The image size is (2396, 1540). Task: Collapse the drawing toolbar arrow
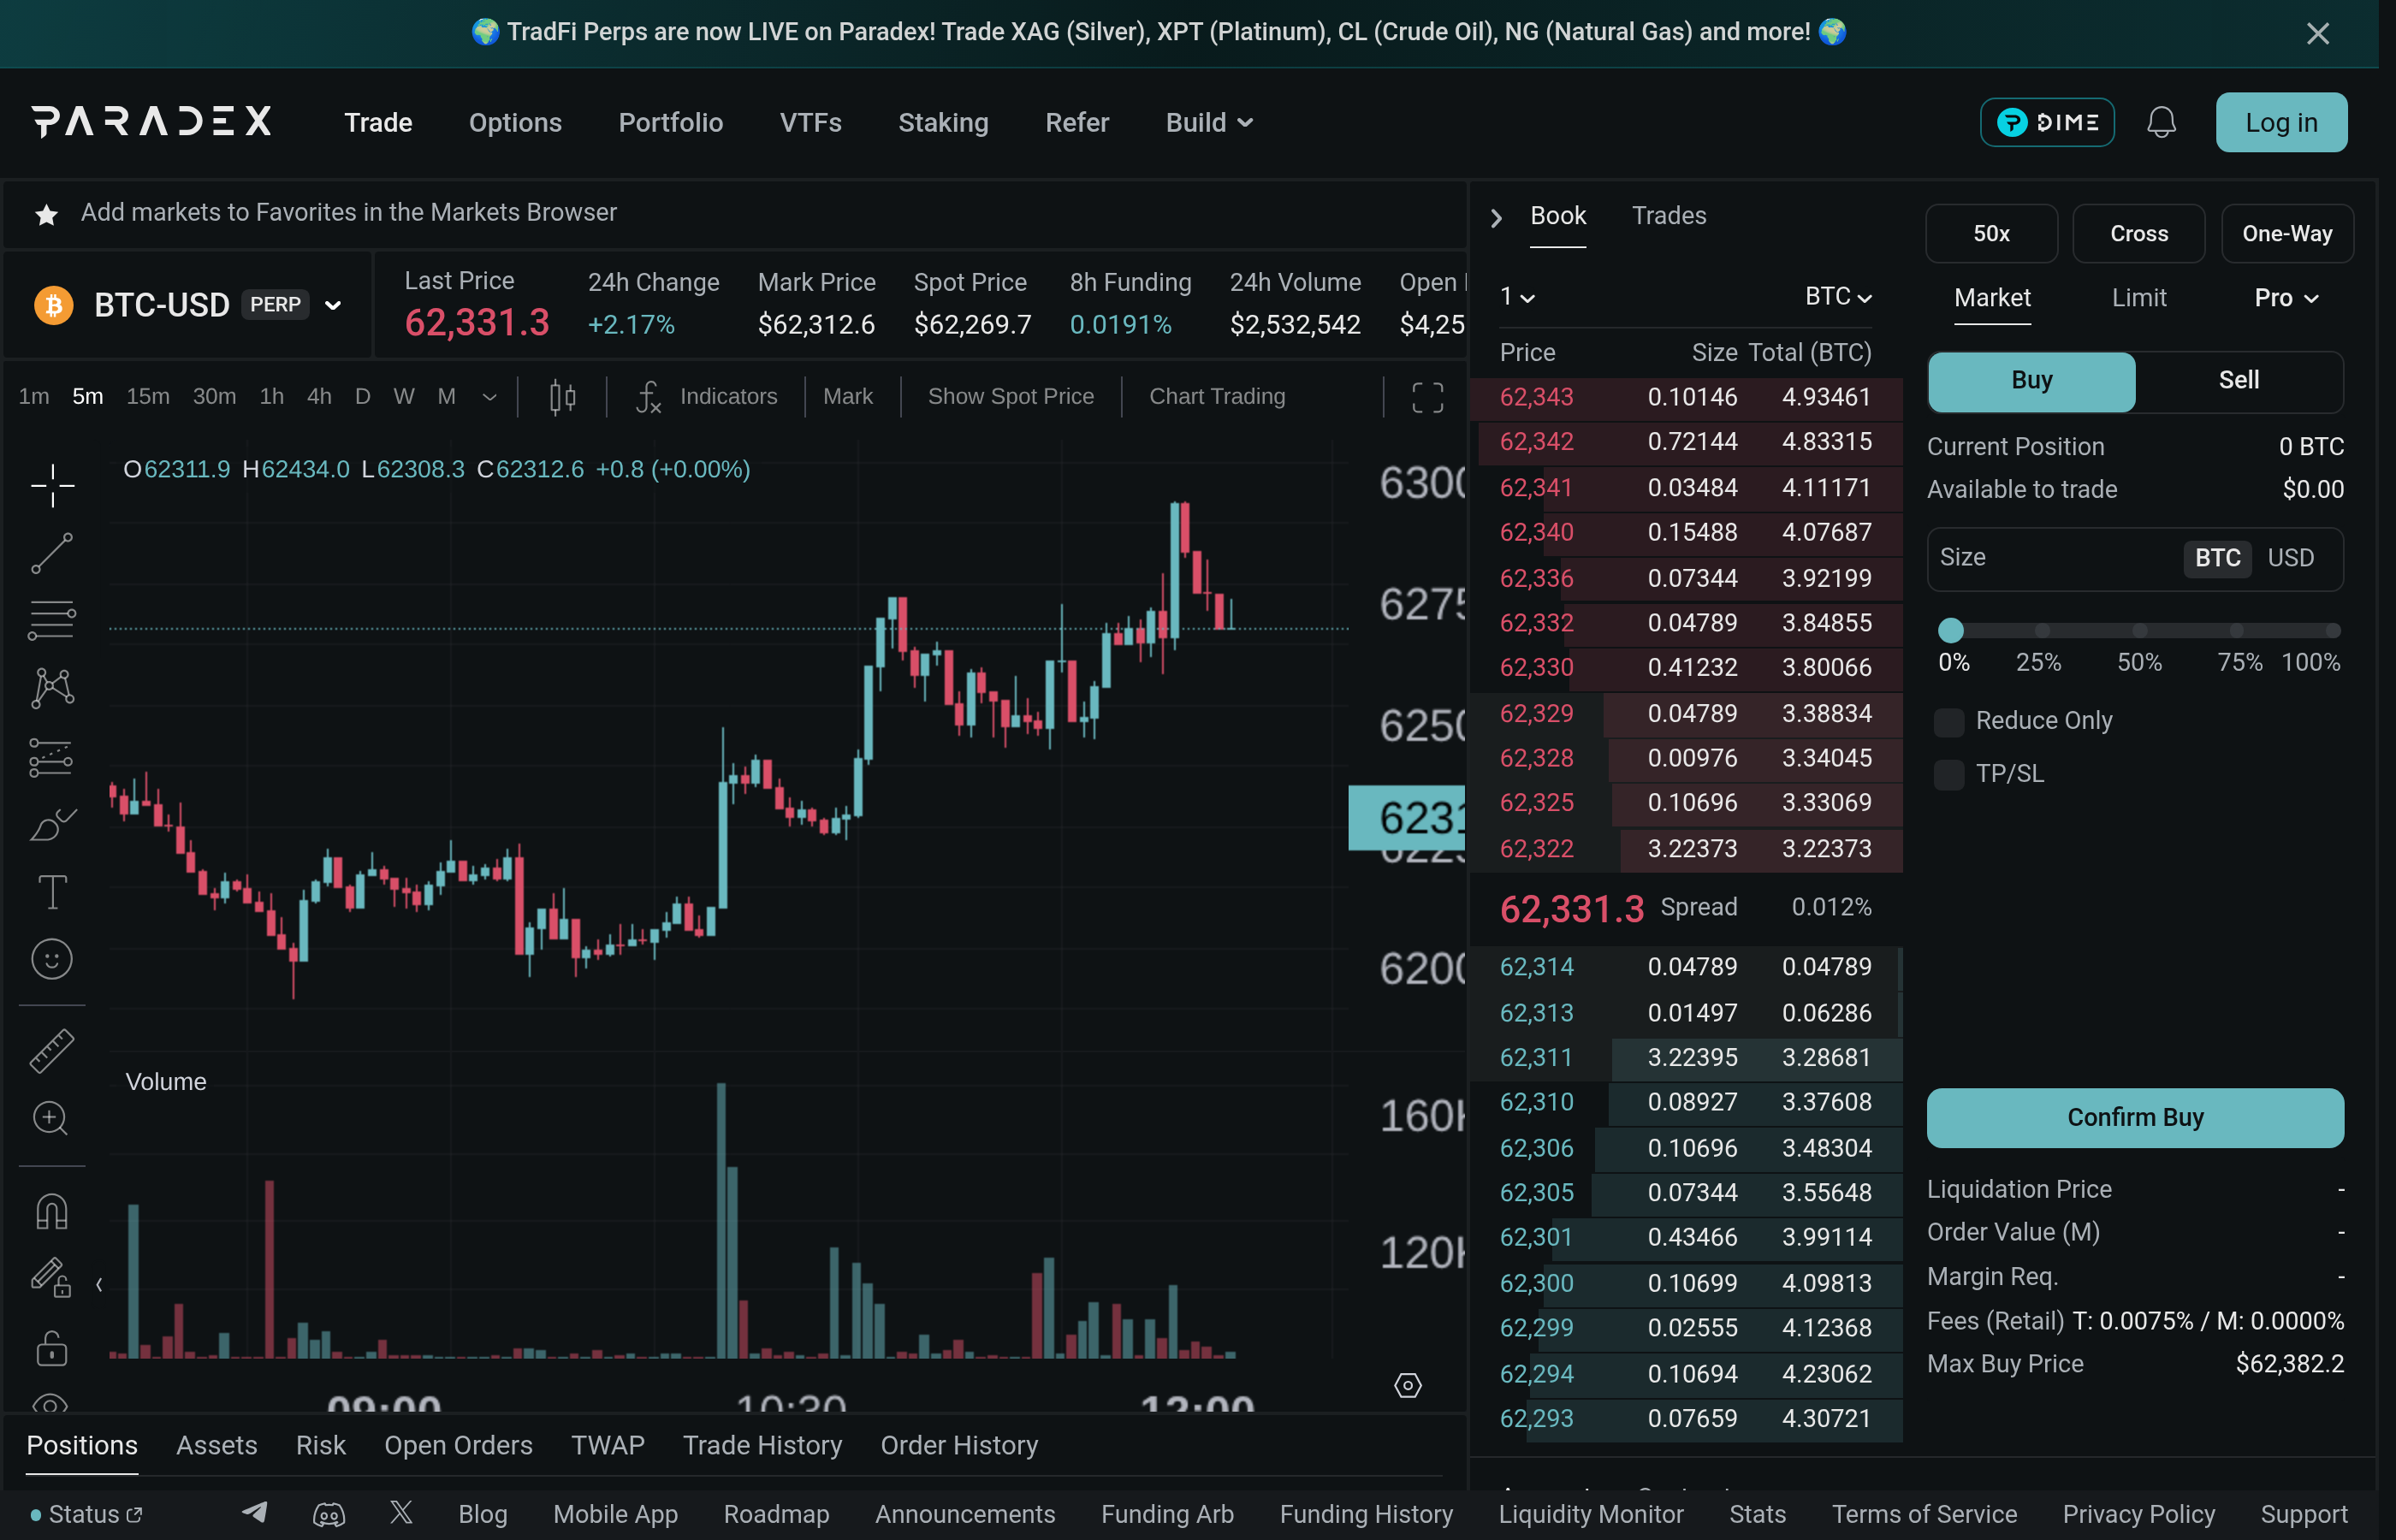99,1284
